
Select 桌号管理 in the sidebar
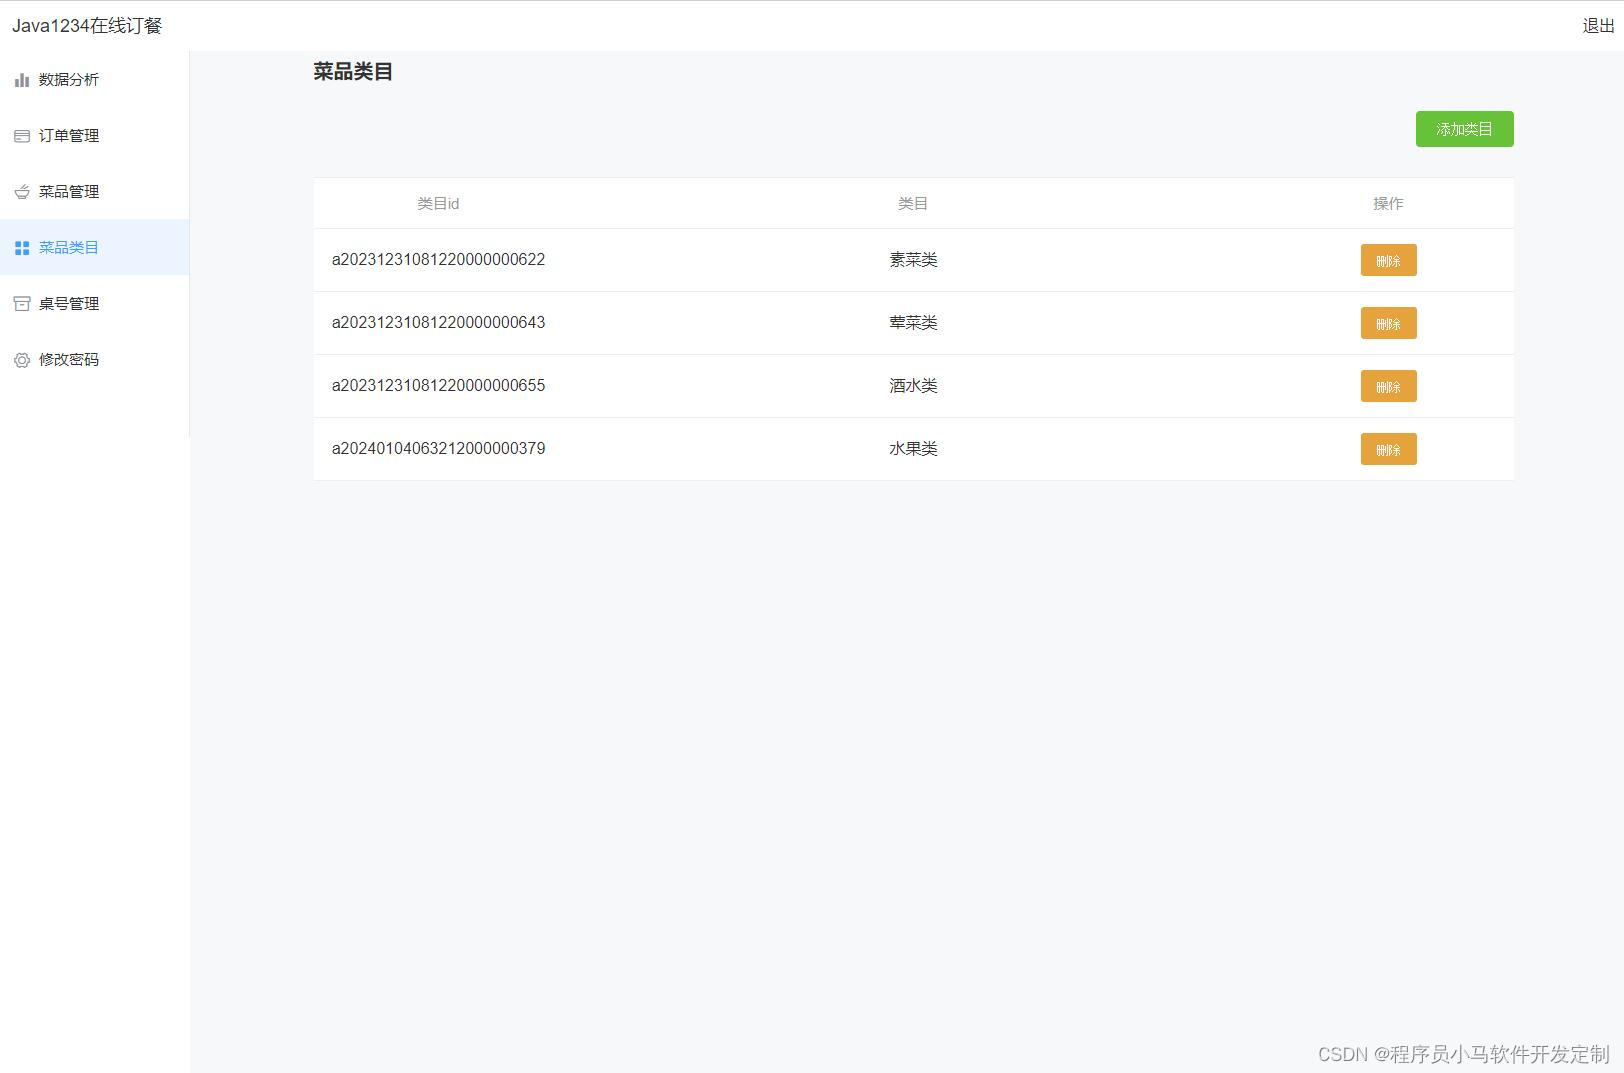[68, 303]
